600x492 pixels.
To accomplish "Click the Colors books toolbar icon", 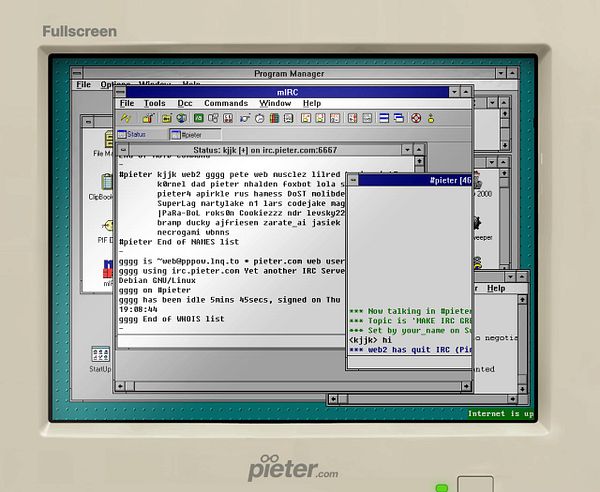I will click(x=274, y=118).
